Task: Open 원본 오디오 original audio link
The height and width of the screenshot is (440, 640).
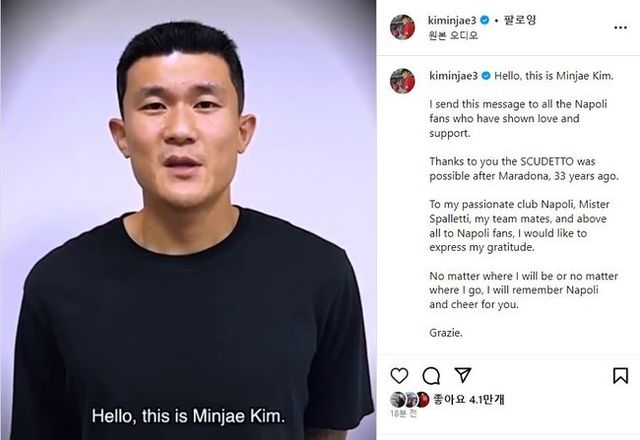Action: 453,36
